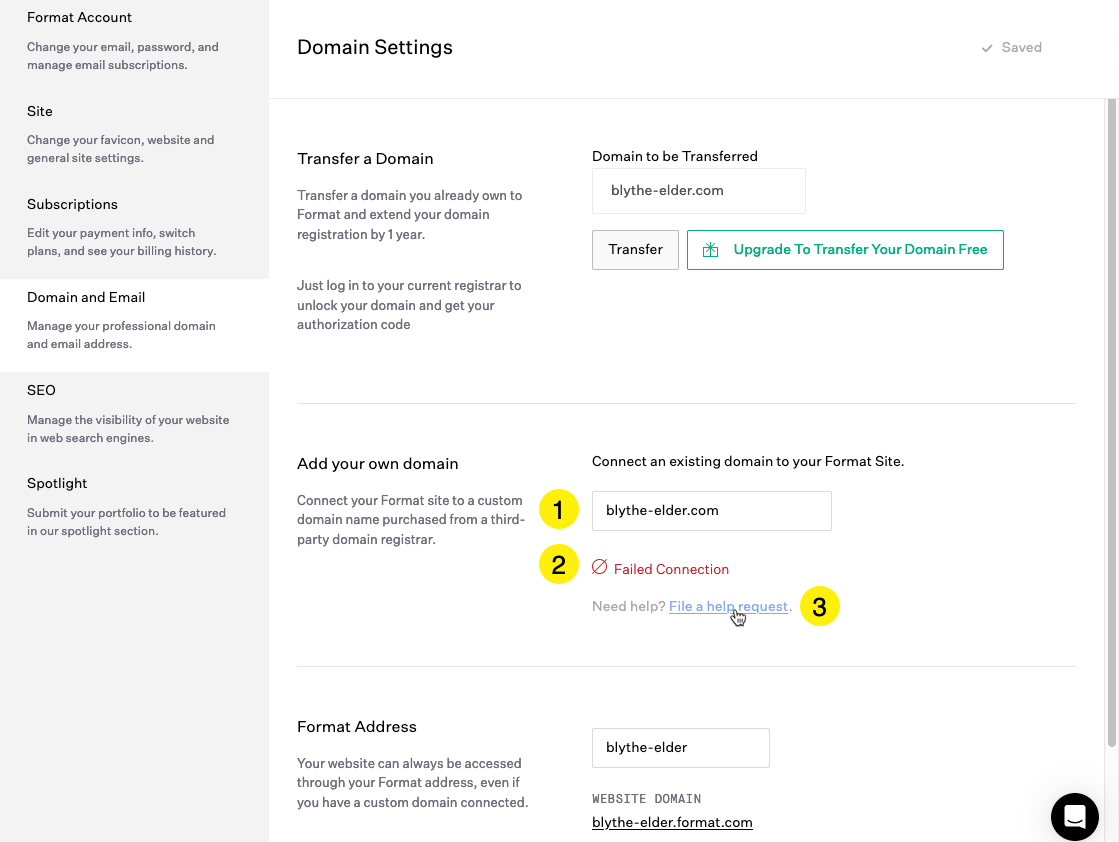Select Domain and Email sidebar item

click(86, 297)
